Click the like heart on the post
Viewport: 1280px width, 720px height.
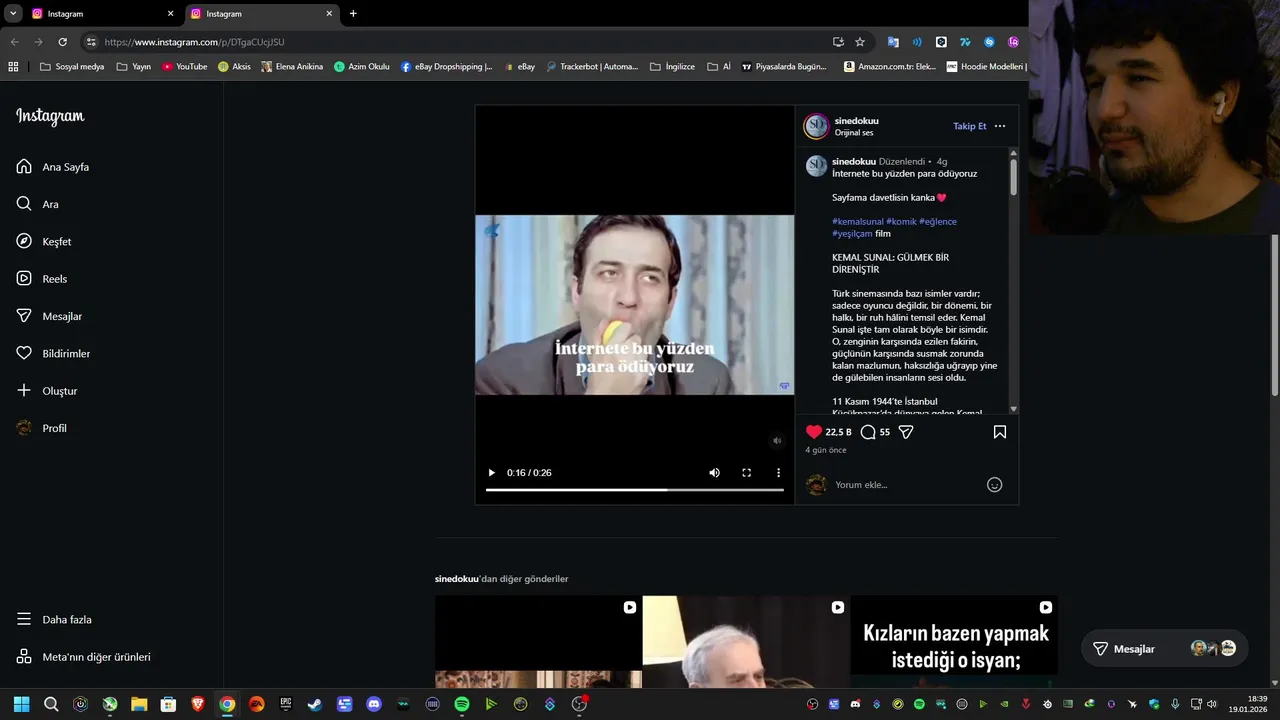(x=814, y=432)
